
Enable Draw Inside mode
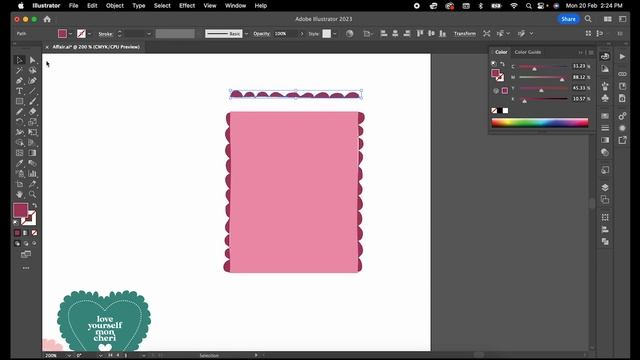[x=34, y=243]
